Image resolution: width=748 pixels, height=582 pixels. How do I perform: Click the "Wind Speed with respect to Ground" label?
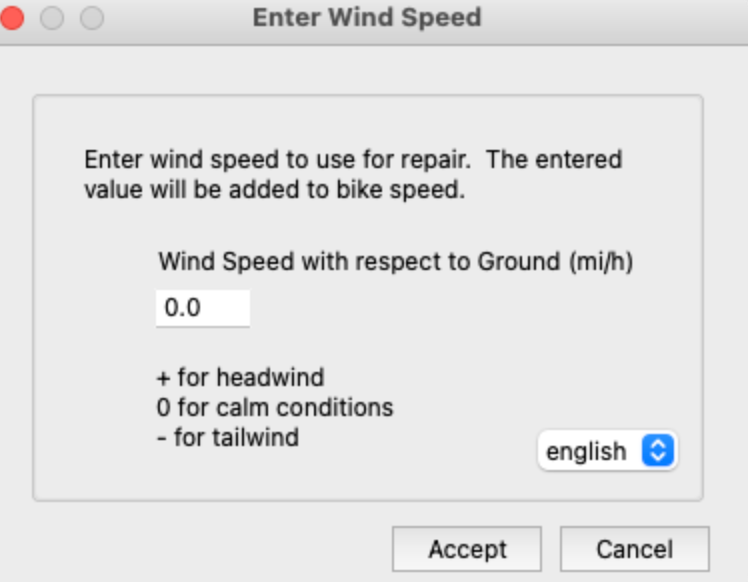pos(360,262)
